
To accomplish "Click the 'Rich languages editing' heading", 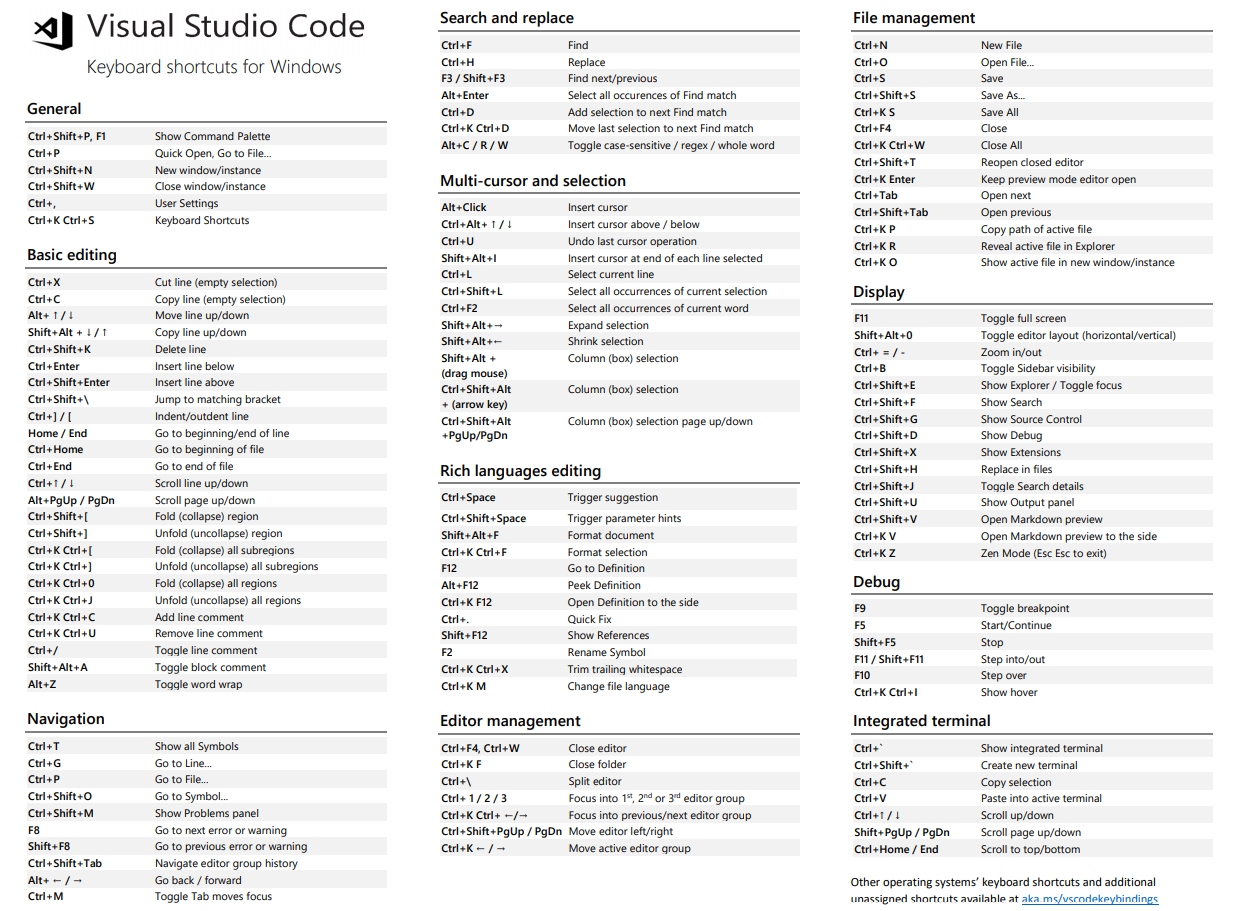I will (x=520, y=471).
